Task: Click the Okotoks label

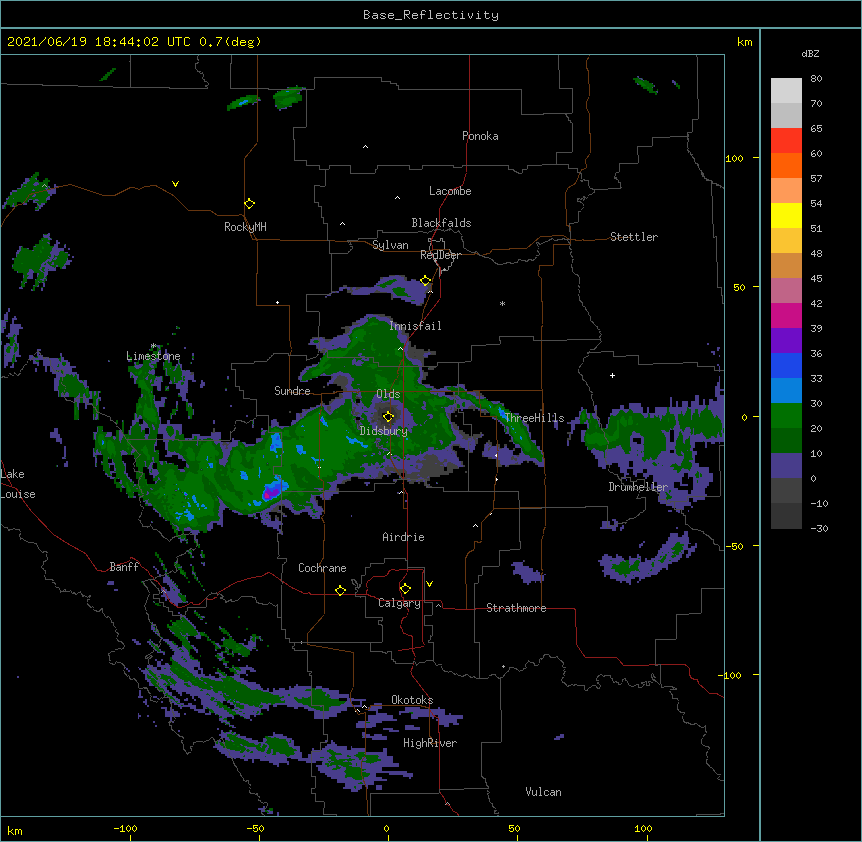Action: coord(412,700)
